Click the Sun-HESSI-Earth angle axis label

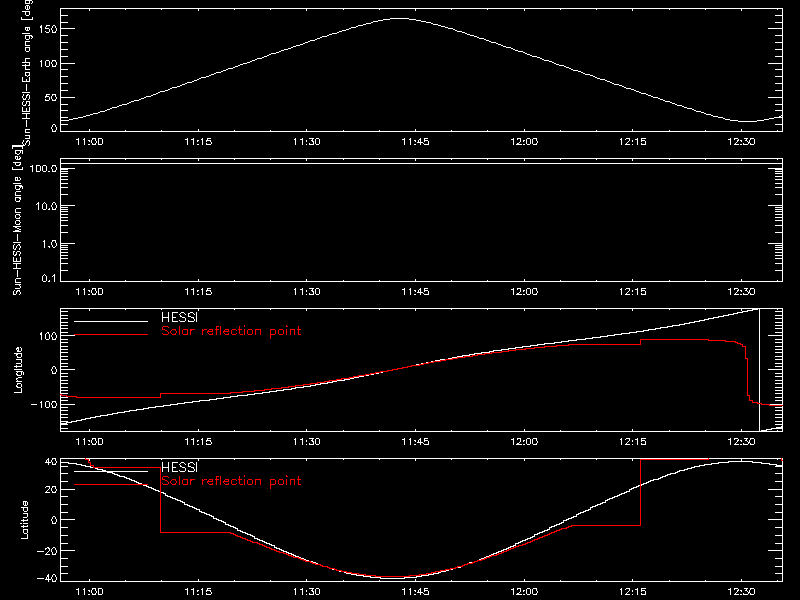point(27,72)
